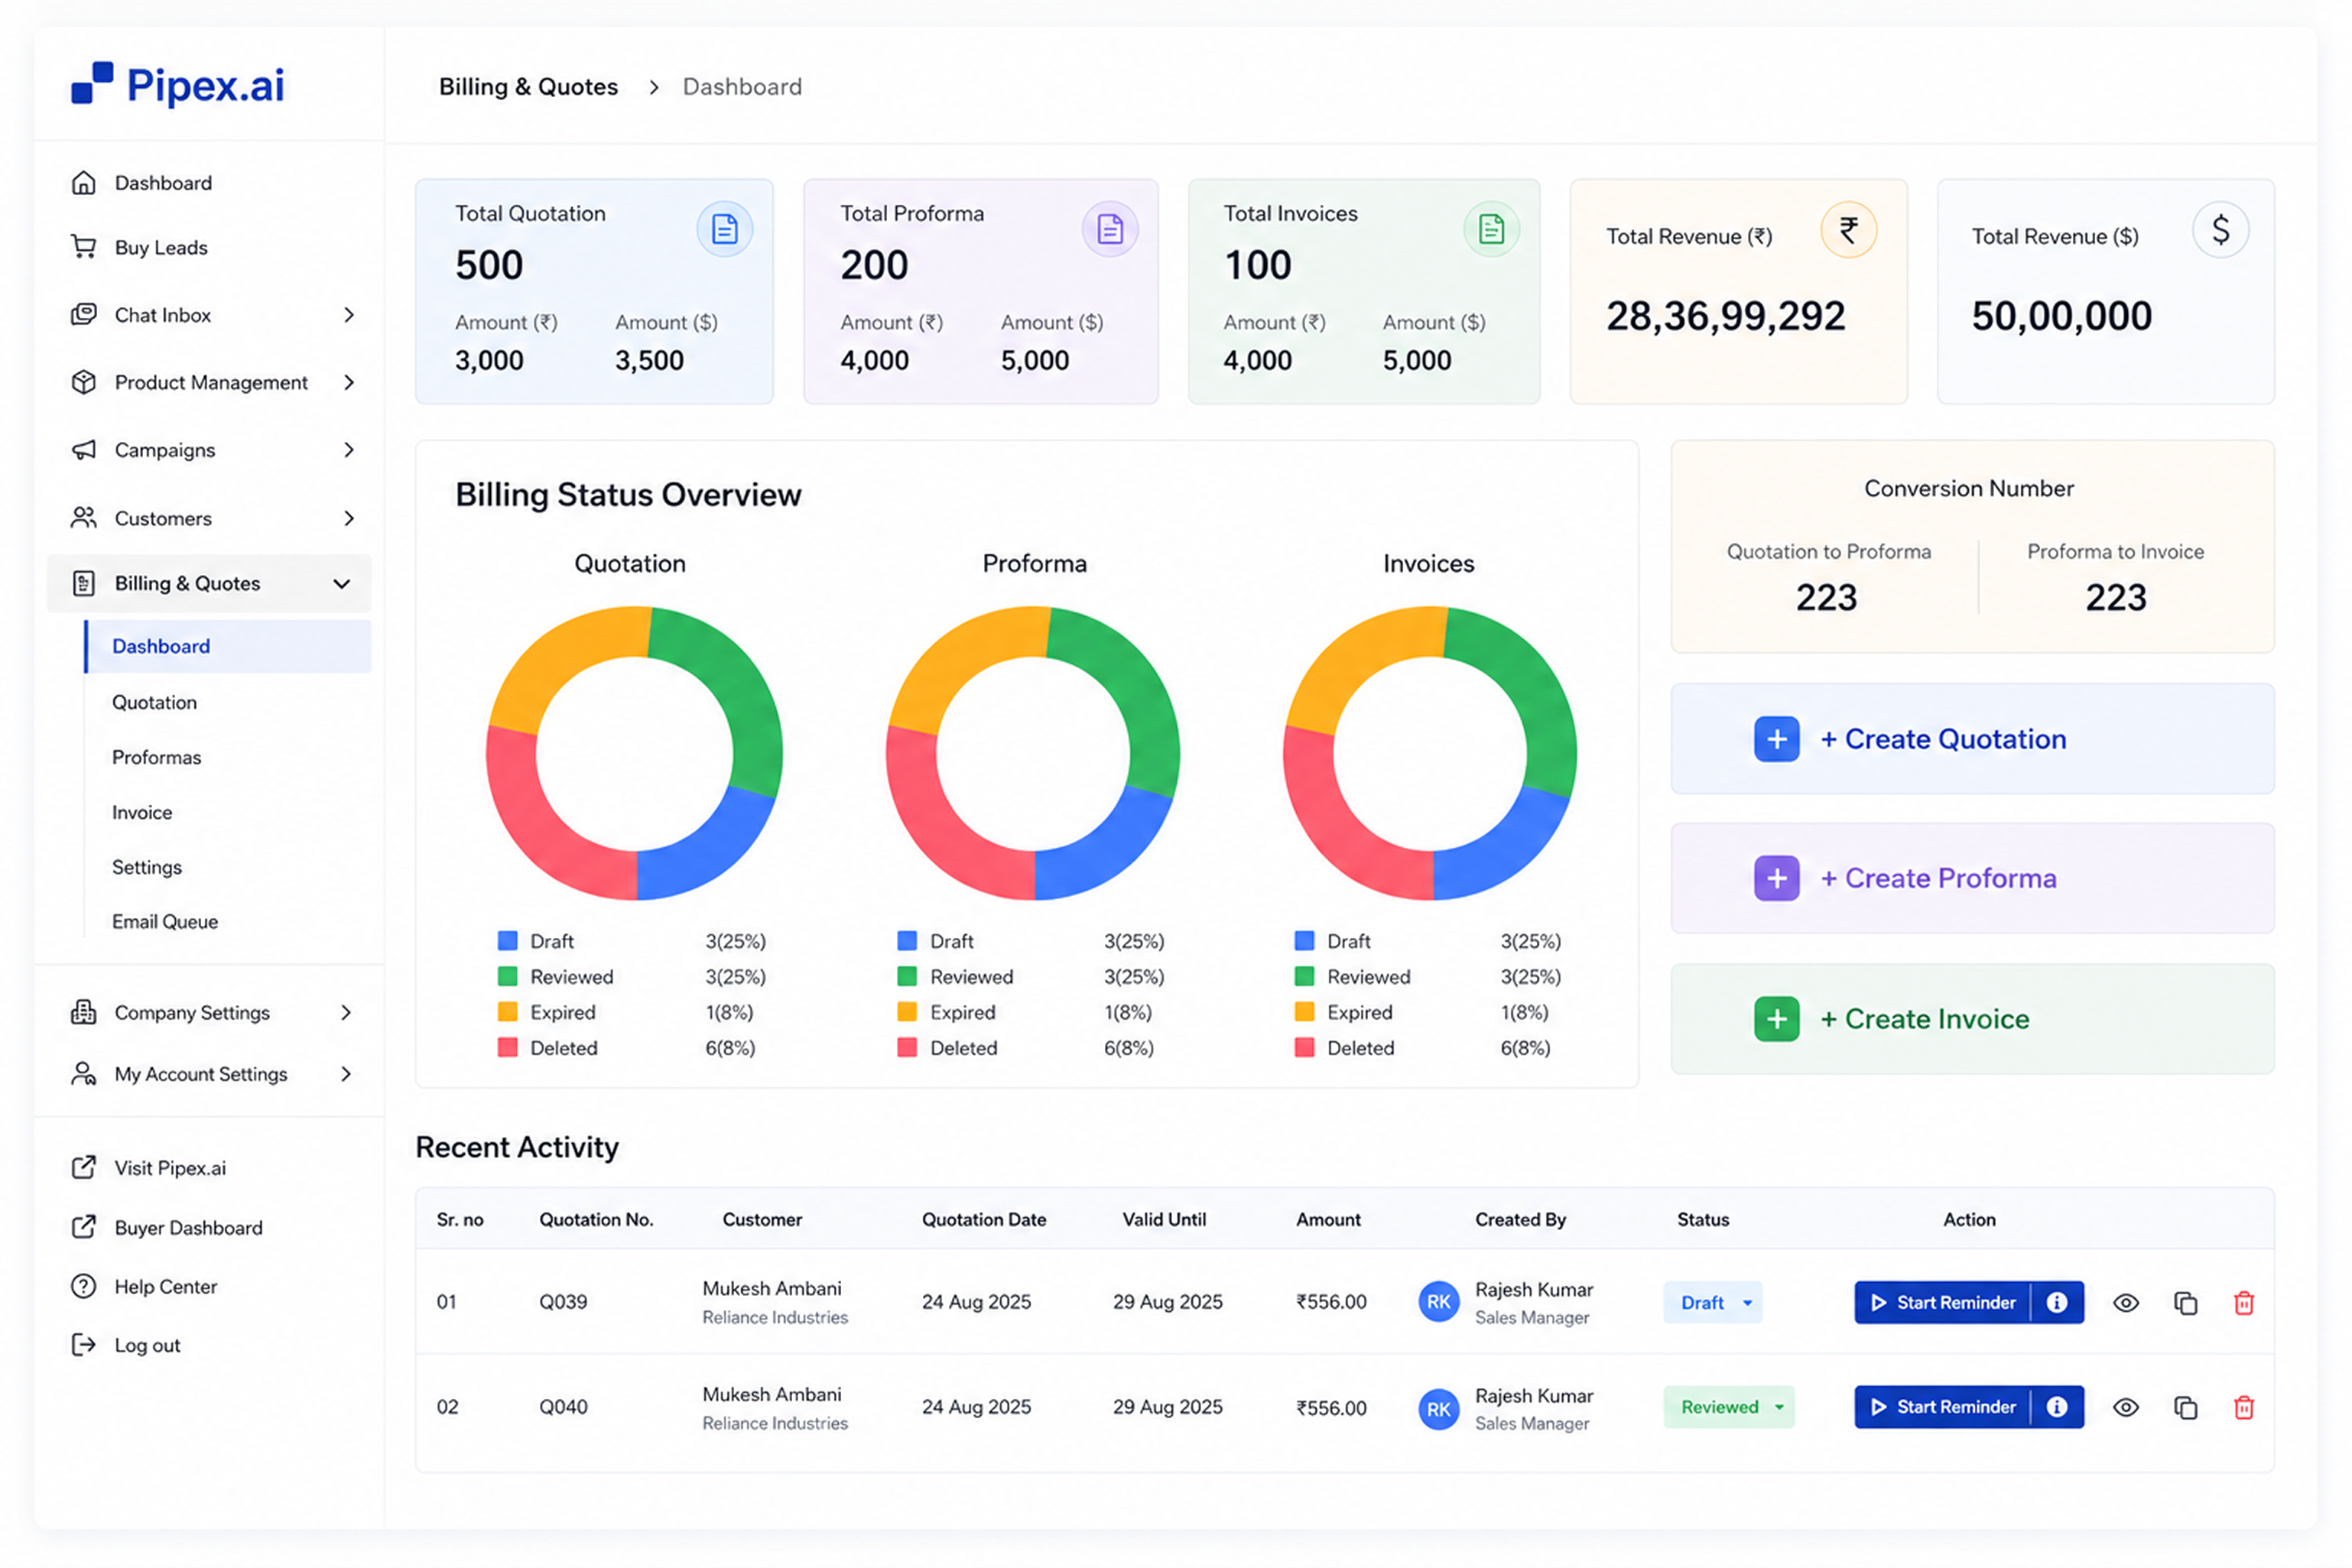The height and width of the screenshot is (1568, 2352).
Task: Click the trash icon for Q039
Action: (2243, 1302)
